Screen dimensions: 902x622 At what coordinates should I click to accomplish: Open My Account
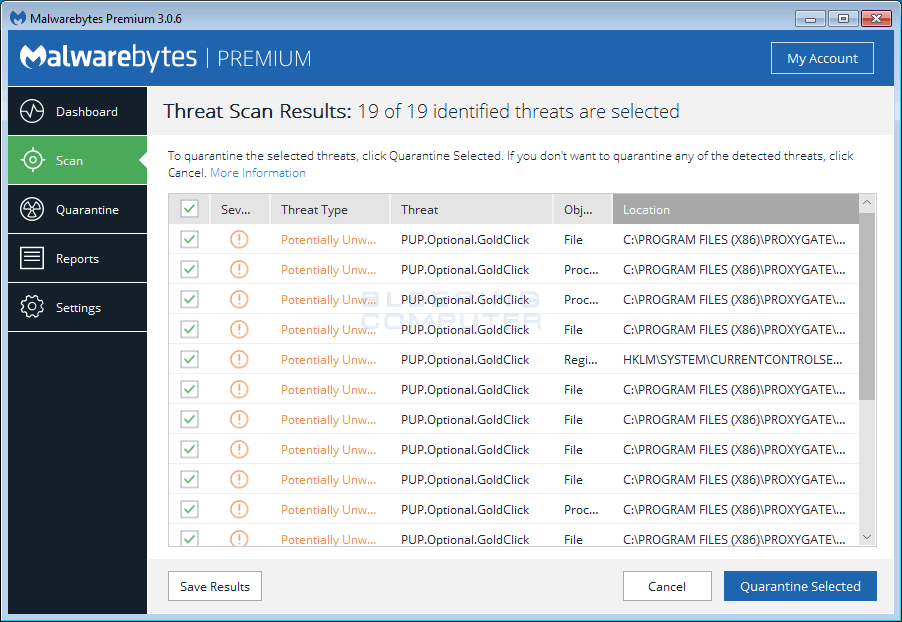[822, 58]
